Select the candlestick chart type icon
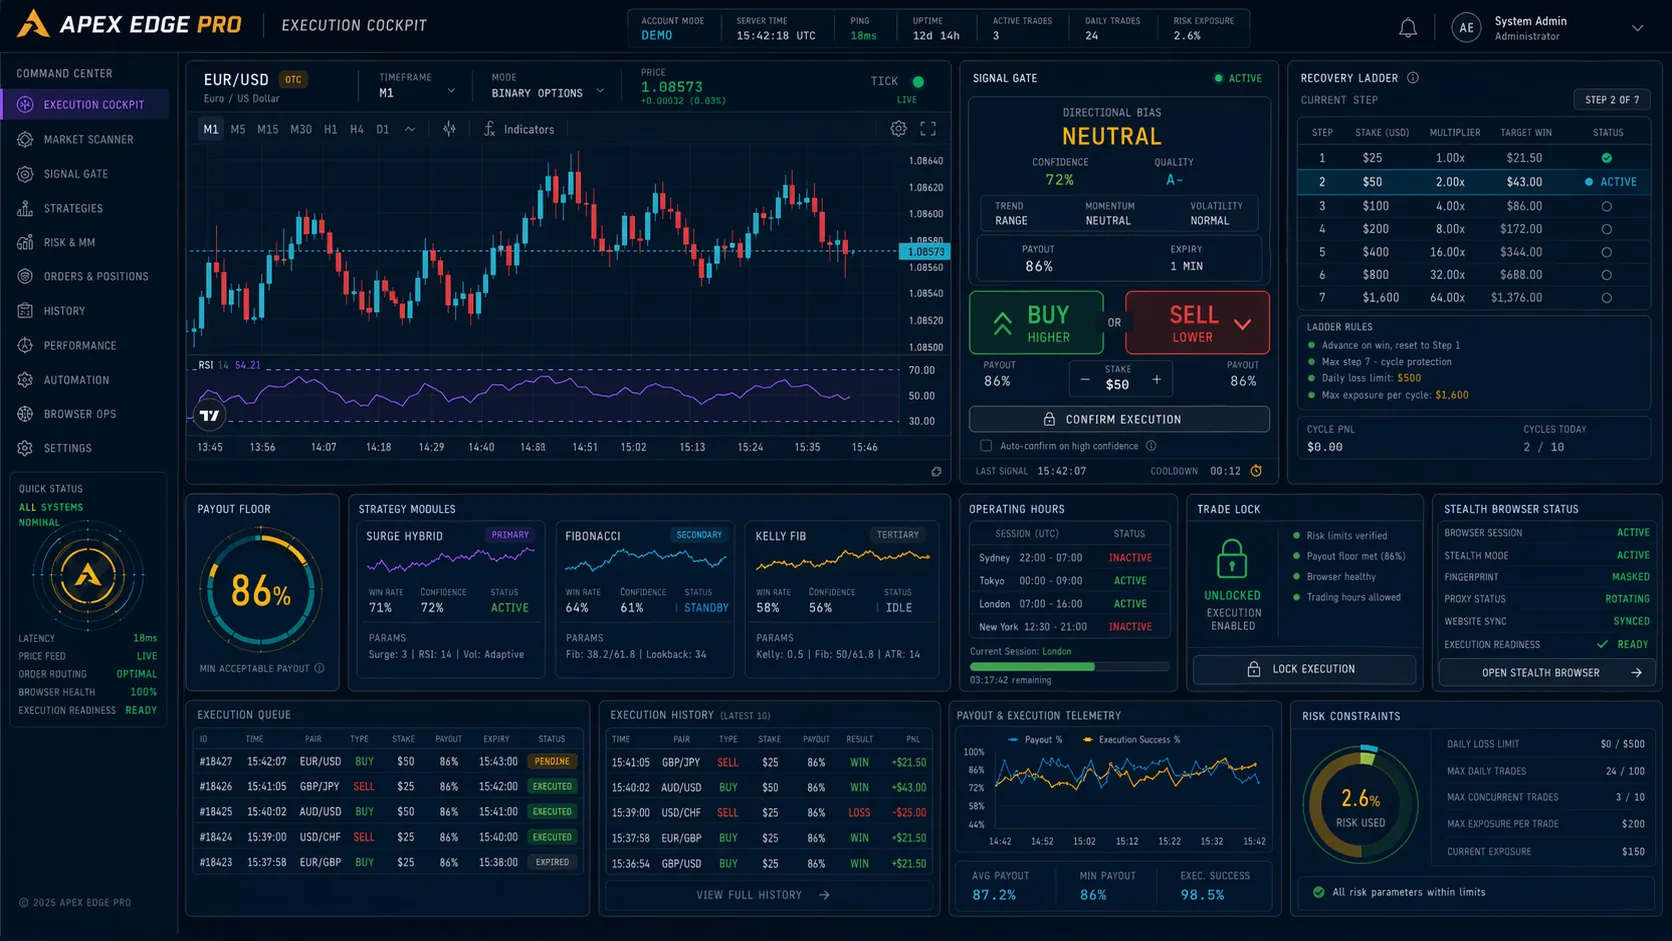The height and width of the screenshot is (941, 1672). [449, 129]
